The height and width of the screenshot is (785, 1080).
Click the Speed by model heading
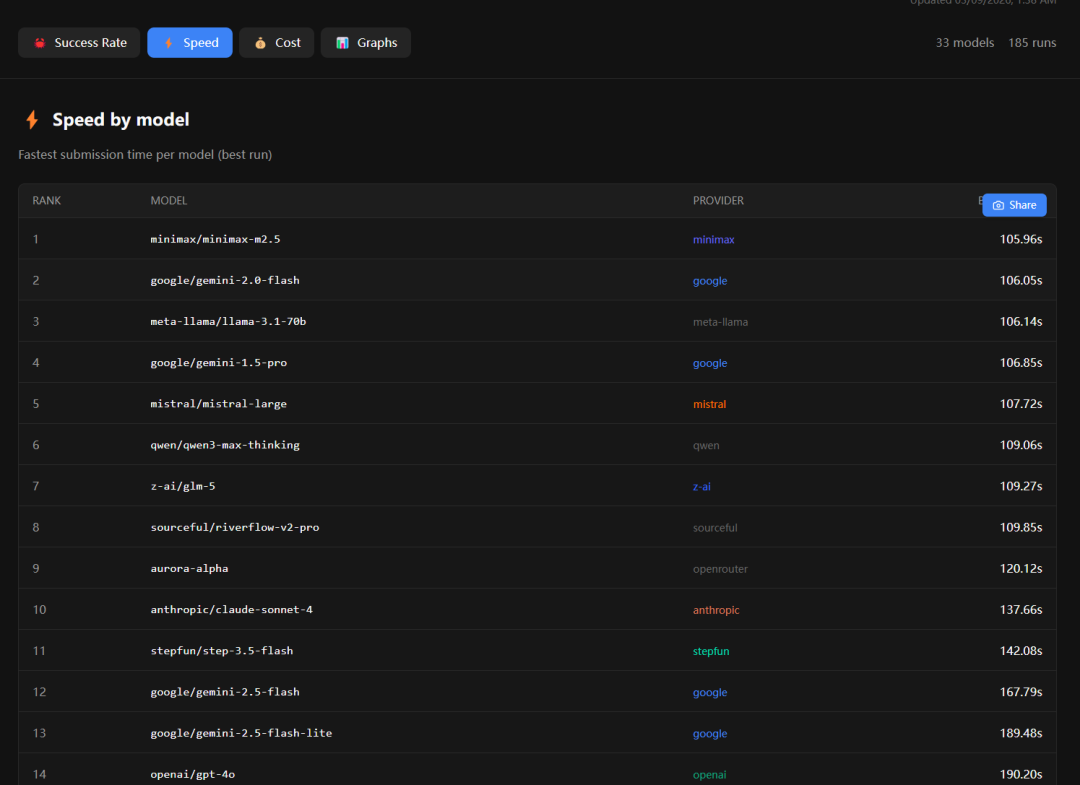point(121,120)
